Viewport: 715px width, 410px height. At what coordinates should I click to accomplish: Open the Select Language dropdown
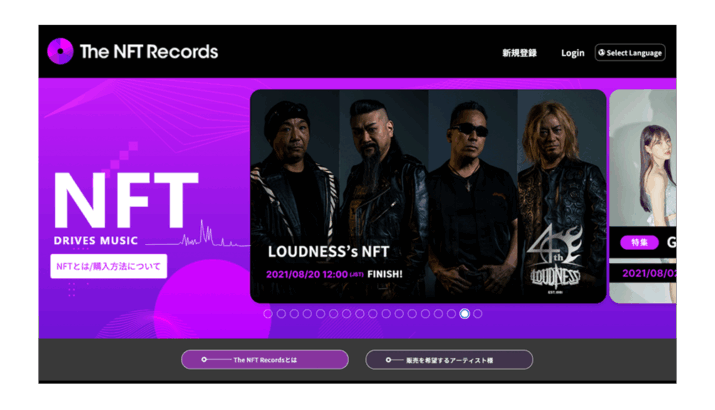pyautogui.click(x=630, y=52)
